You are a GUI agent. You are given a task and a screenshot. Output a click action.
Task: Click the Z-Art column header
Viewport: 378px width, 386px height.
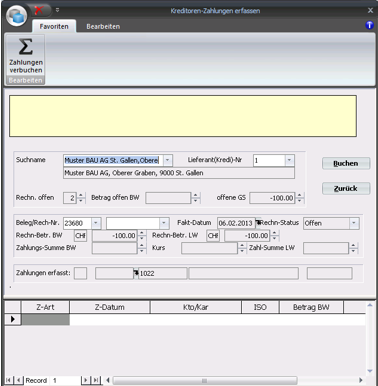coord(45,307)
